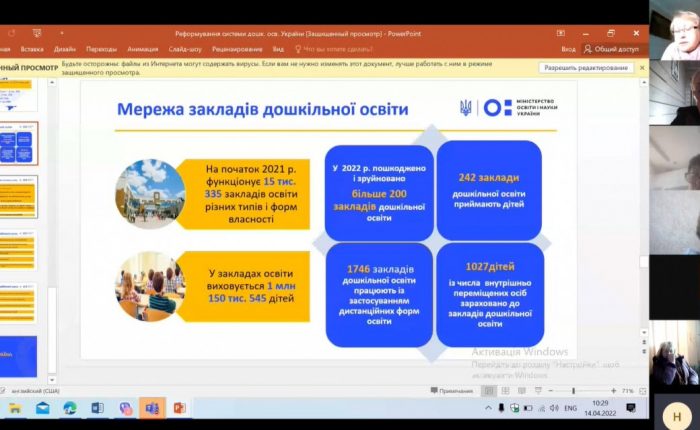700x430 pixels.
Task: Click the PowerPoint icon in the taskbar
Action: 179,408
